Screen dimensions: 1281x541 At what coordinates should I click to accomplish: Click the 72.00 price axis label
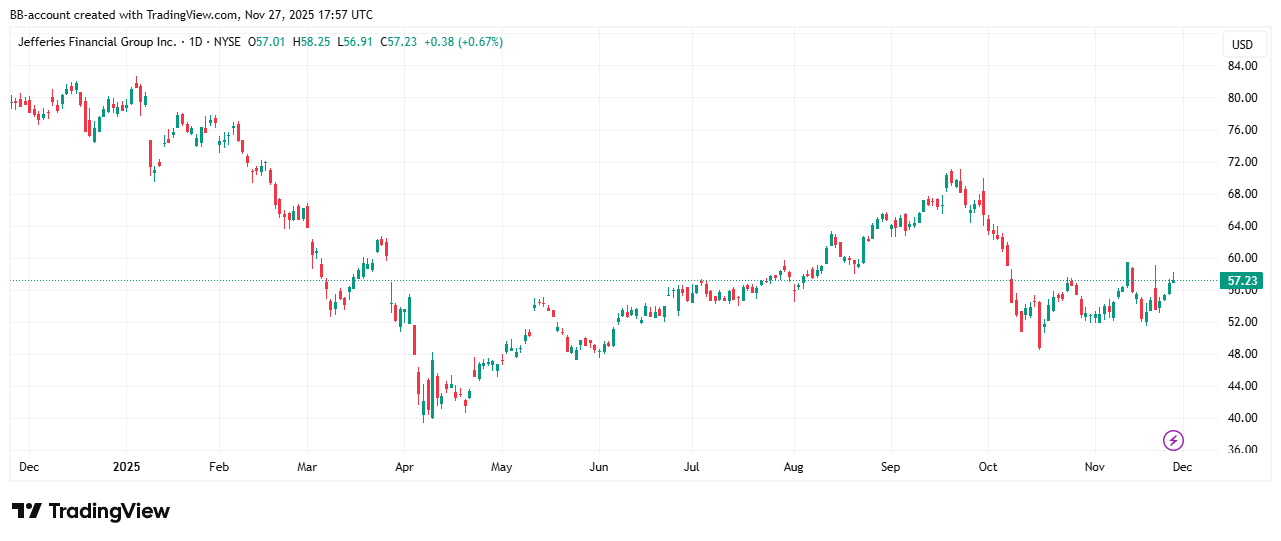pyautogui.click(x=1241, y=162)
